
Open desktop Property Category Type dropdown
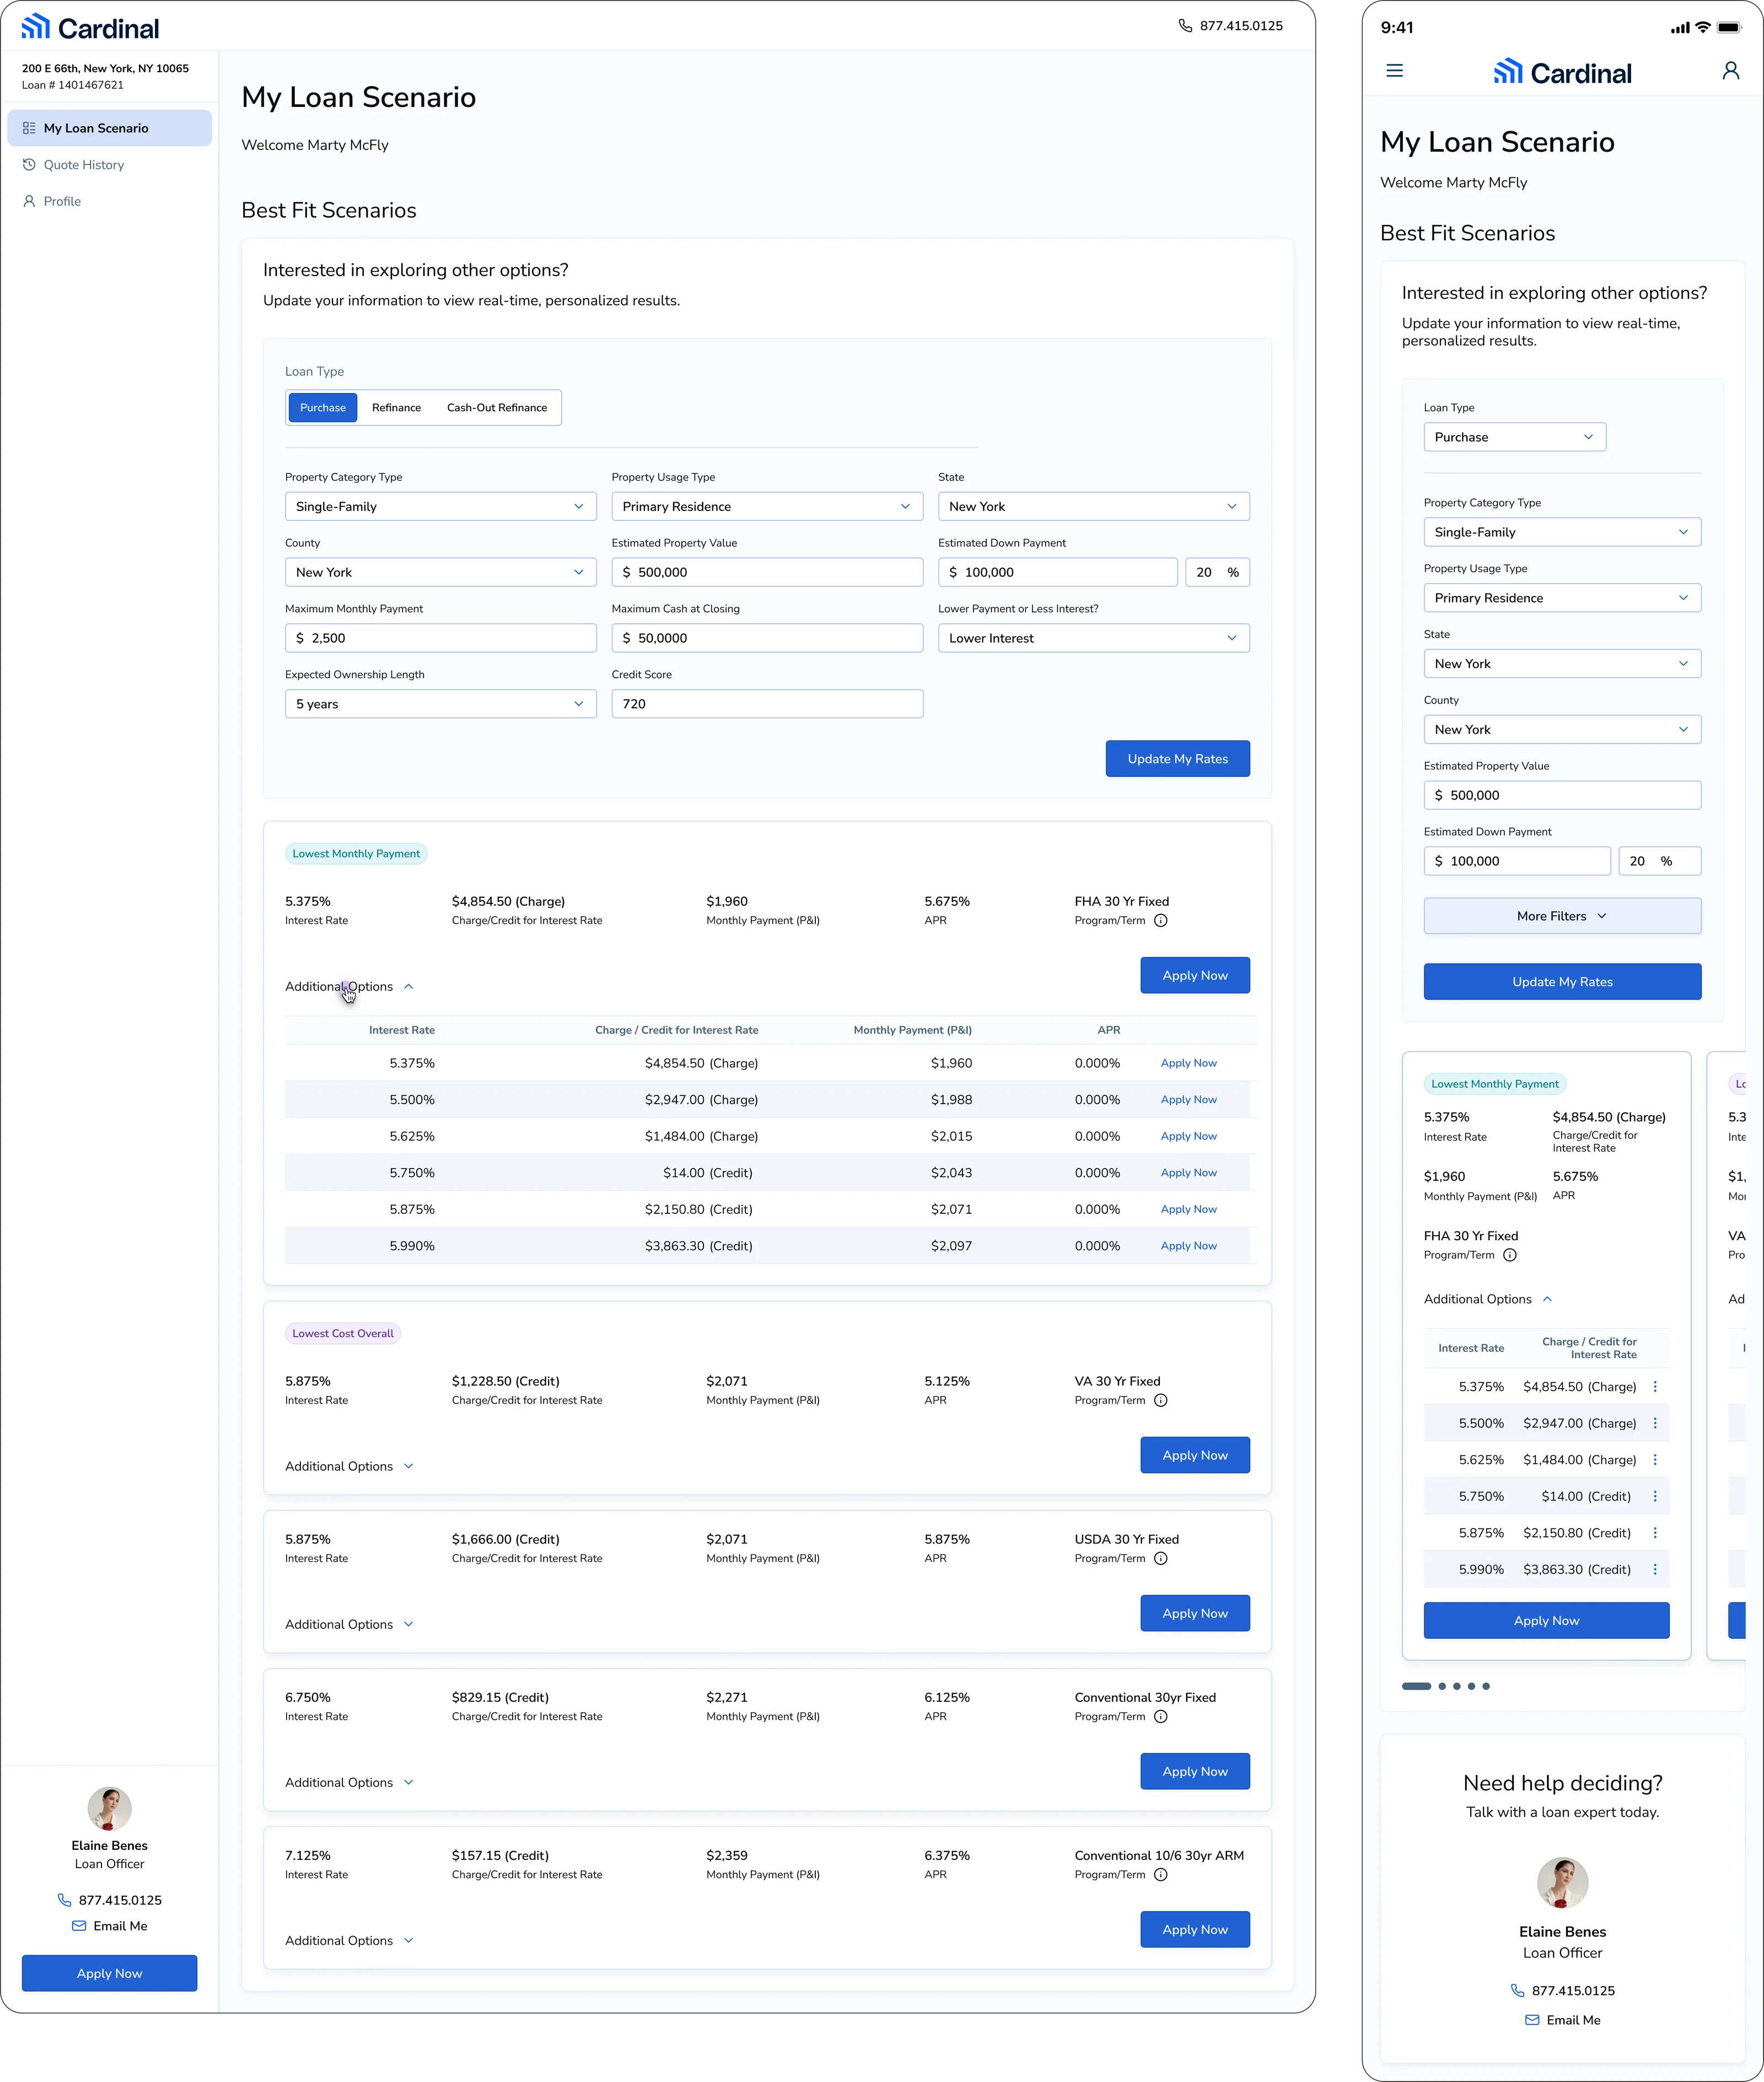click(441, 507)
